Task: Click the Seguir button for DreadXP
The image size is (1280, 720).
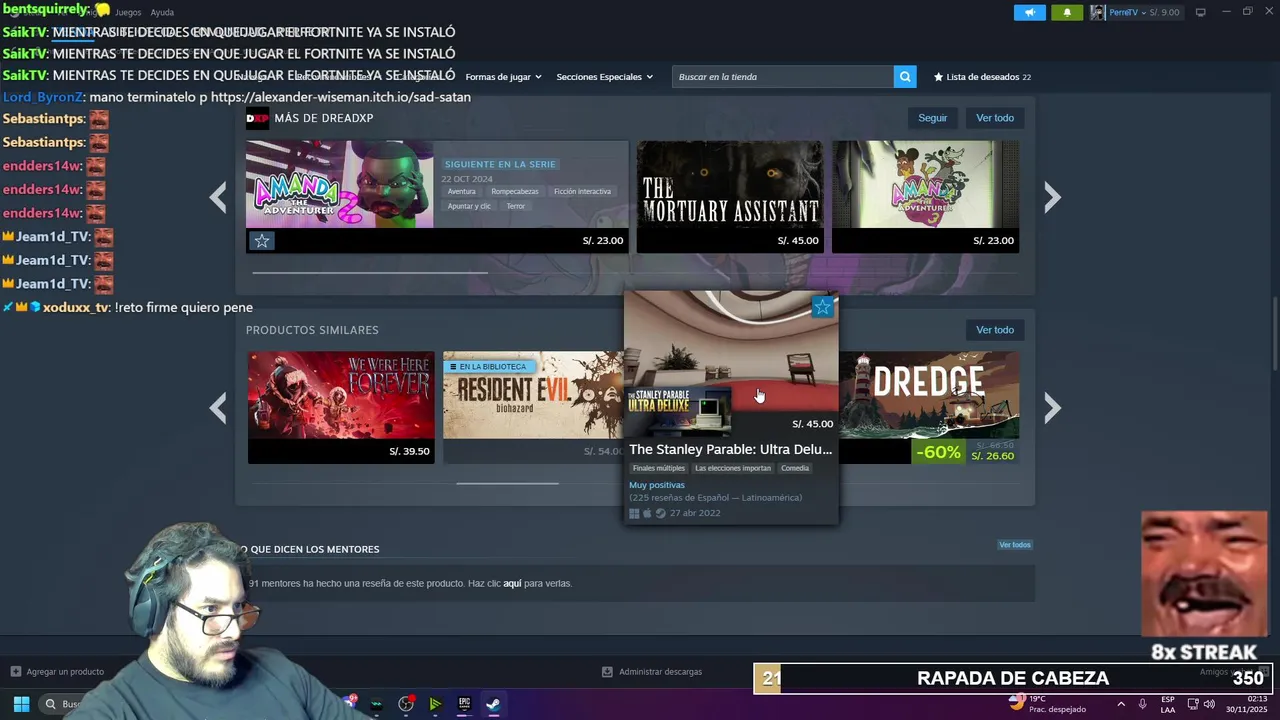Action: pos(933,118)
